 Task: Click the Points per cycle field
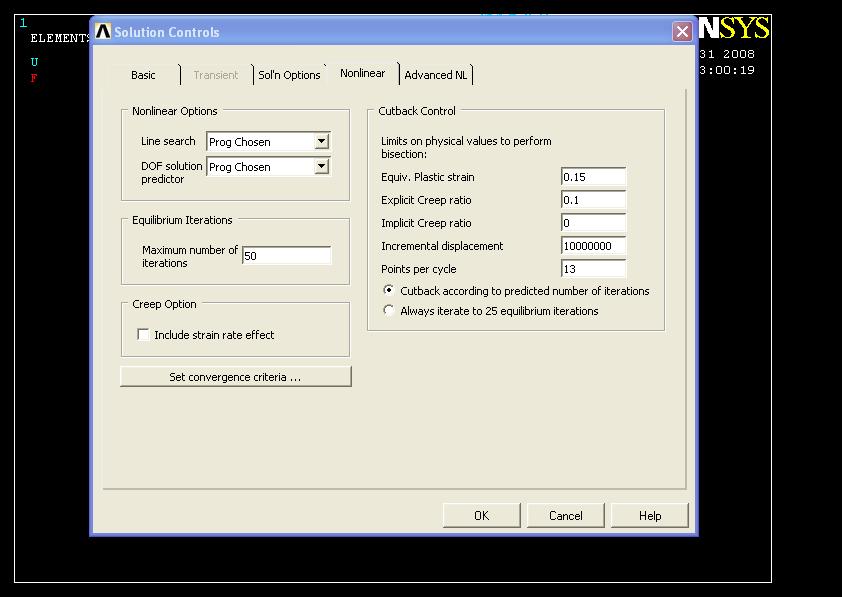coord(593,269)
